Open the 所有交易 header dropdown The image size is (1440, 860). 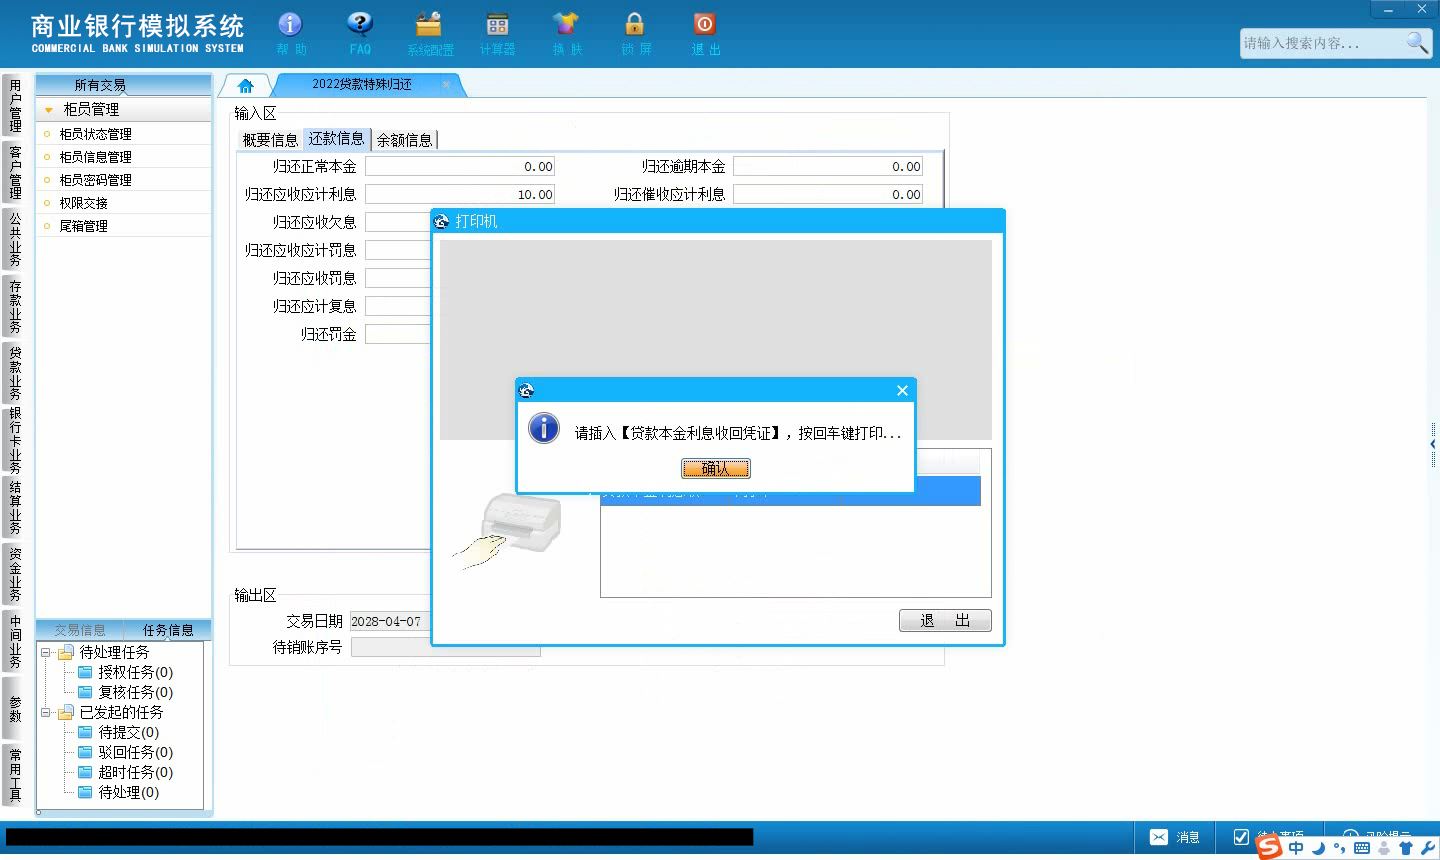(x=123, y=85)
